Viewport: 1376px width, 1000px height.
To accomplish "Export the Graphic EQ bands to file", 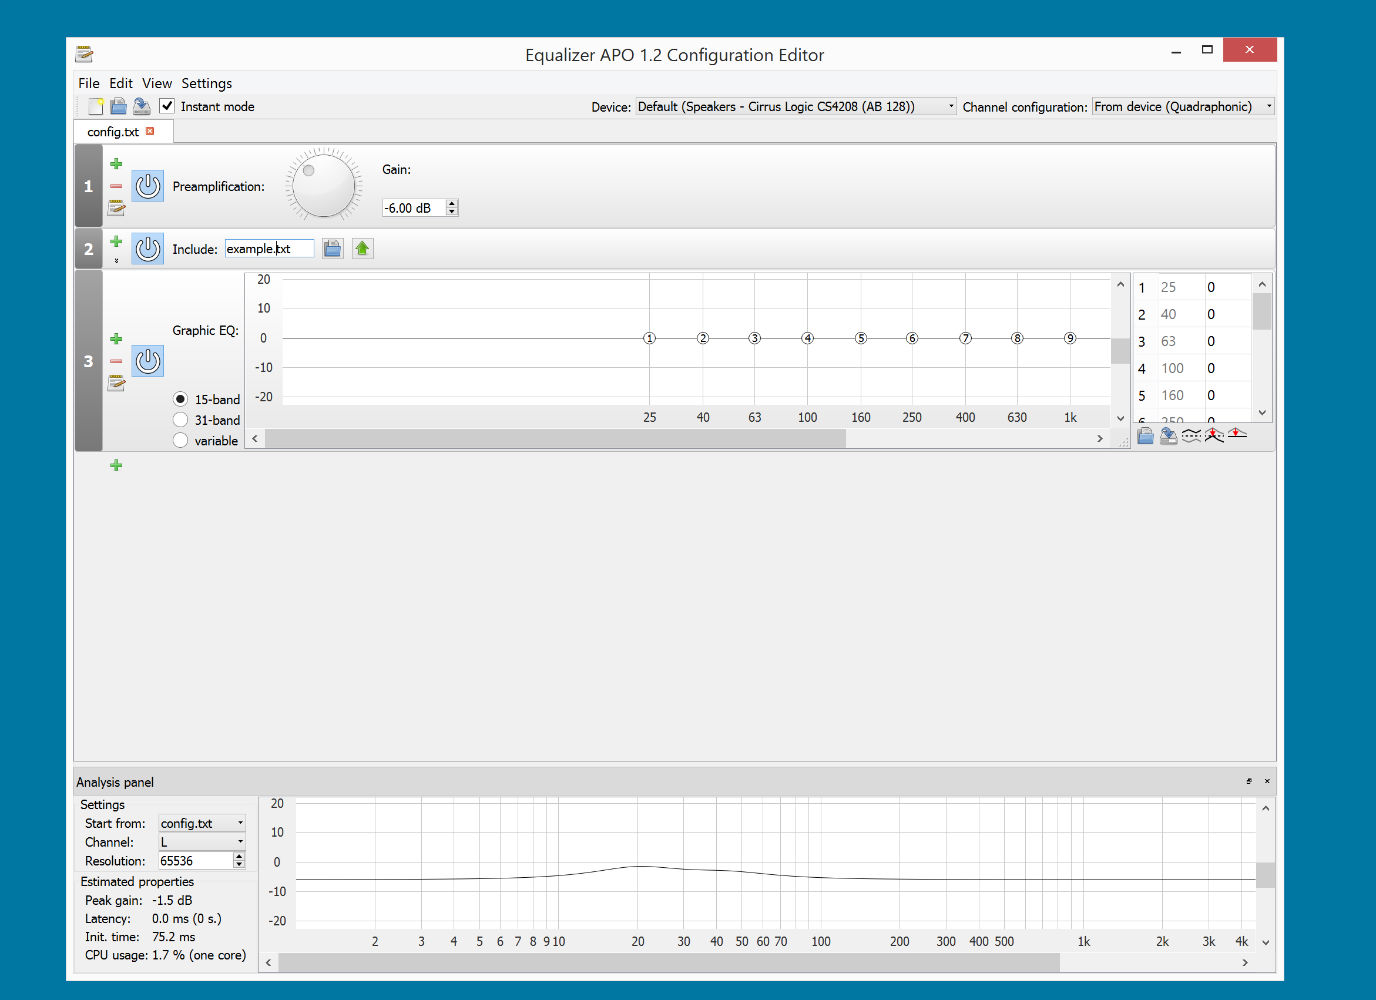I will 1168,435.
